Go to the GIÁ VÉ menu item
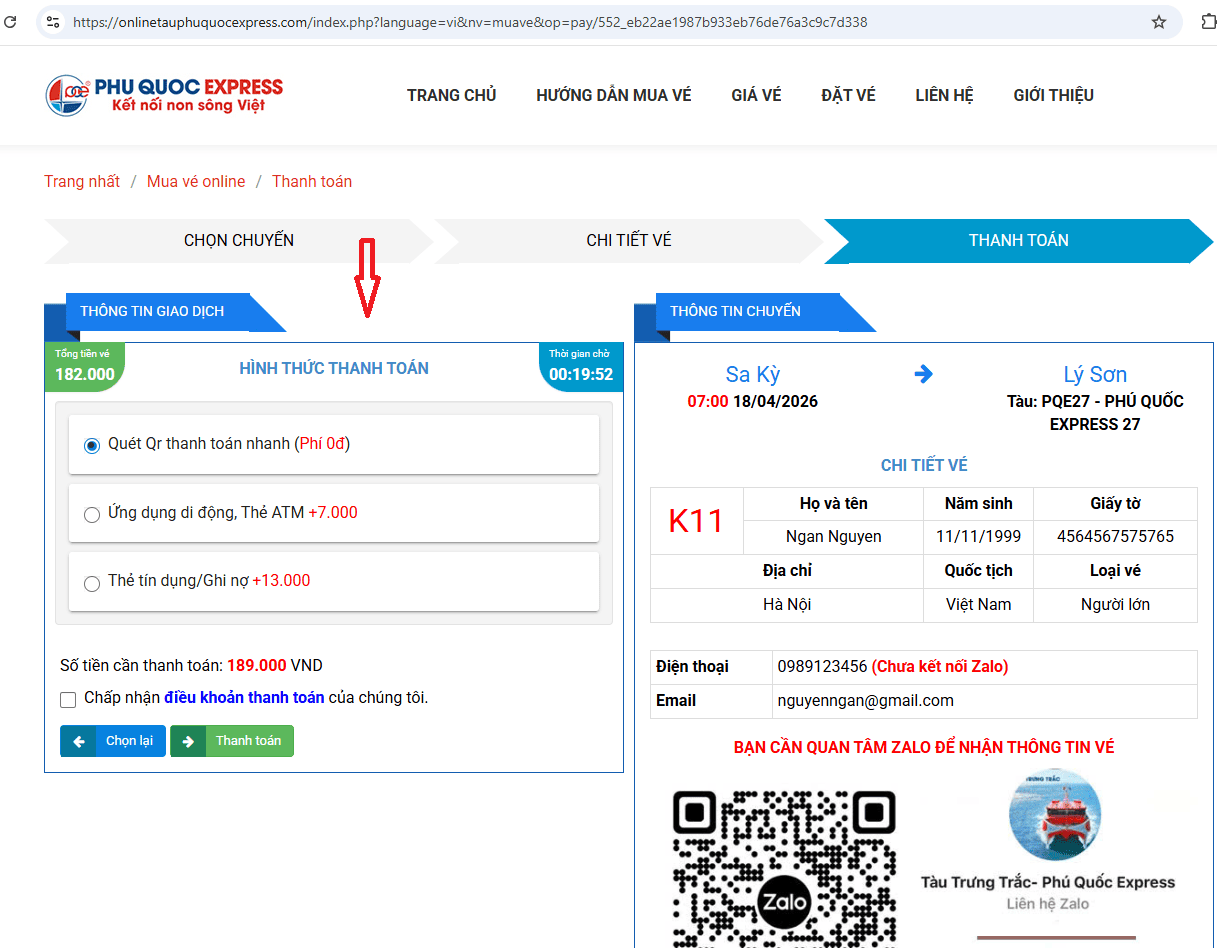This screenshot has width=1217, height=948. (x=756, y=95)
